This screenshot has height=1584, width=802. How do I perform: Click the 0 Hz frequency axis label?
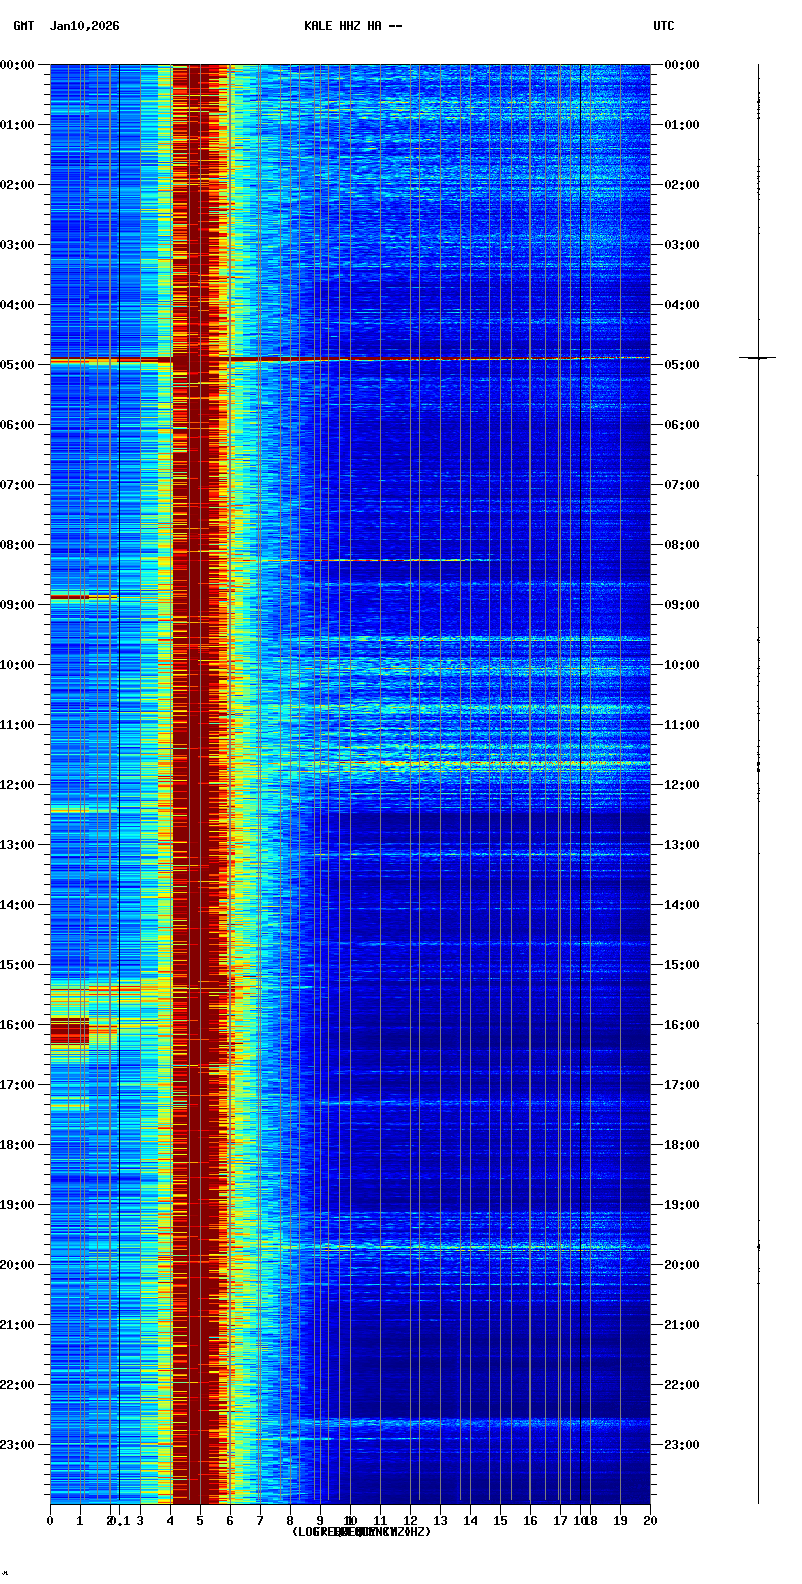pyautogui.click(x=50, y=1521)
